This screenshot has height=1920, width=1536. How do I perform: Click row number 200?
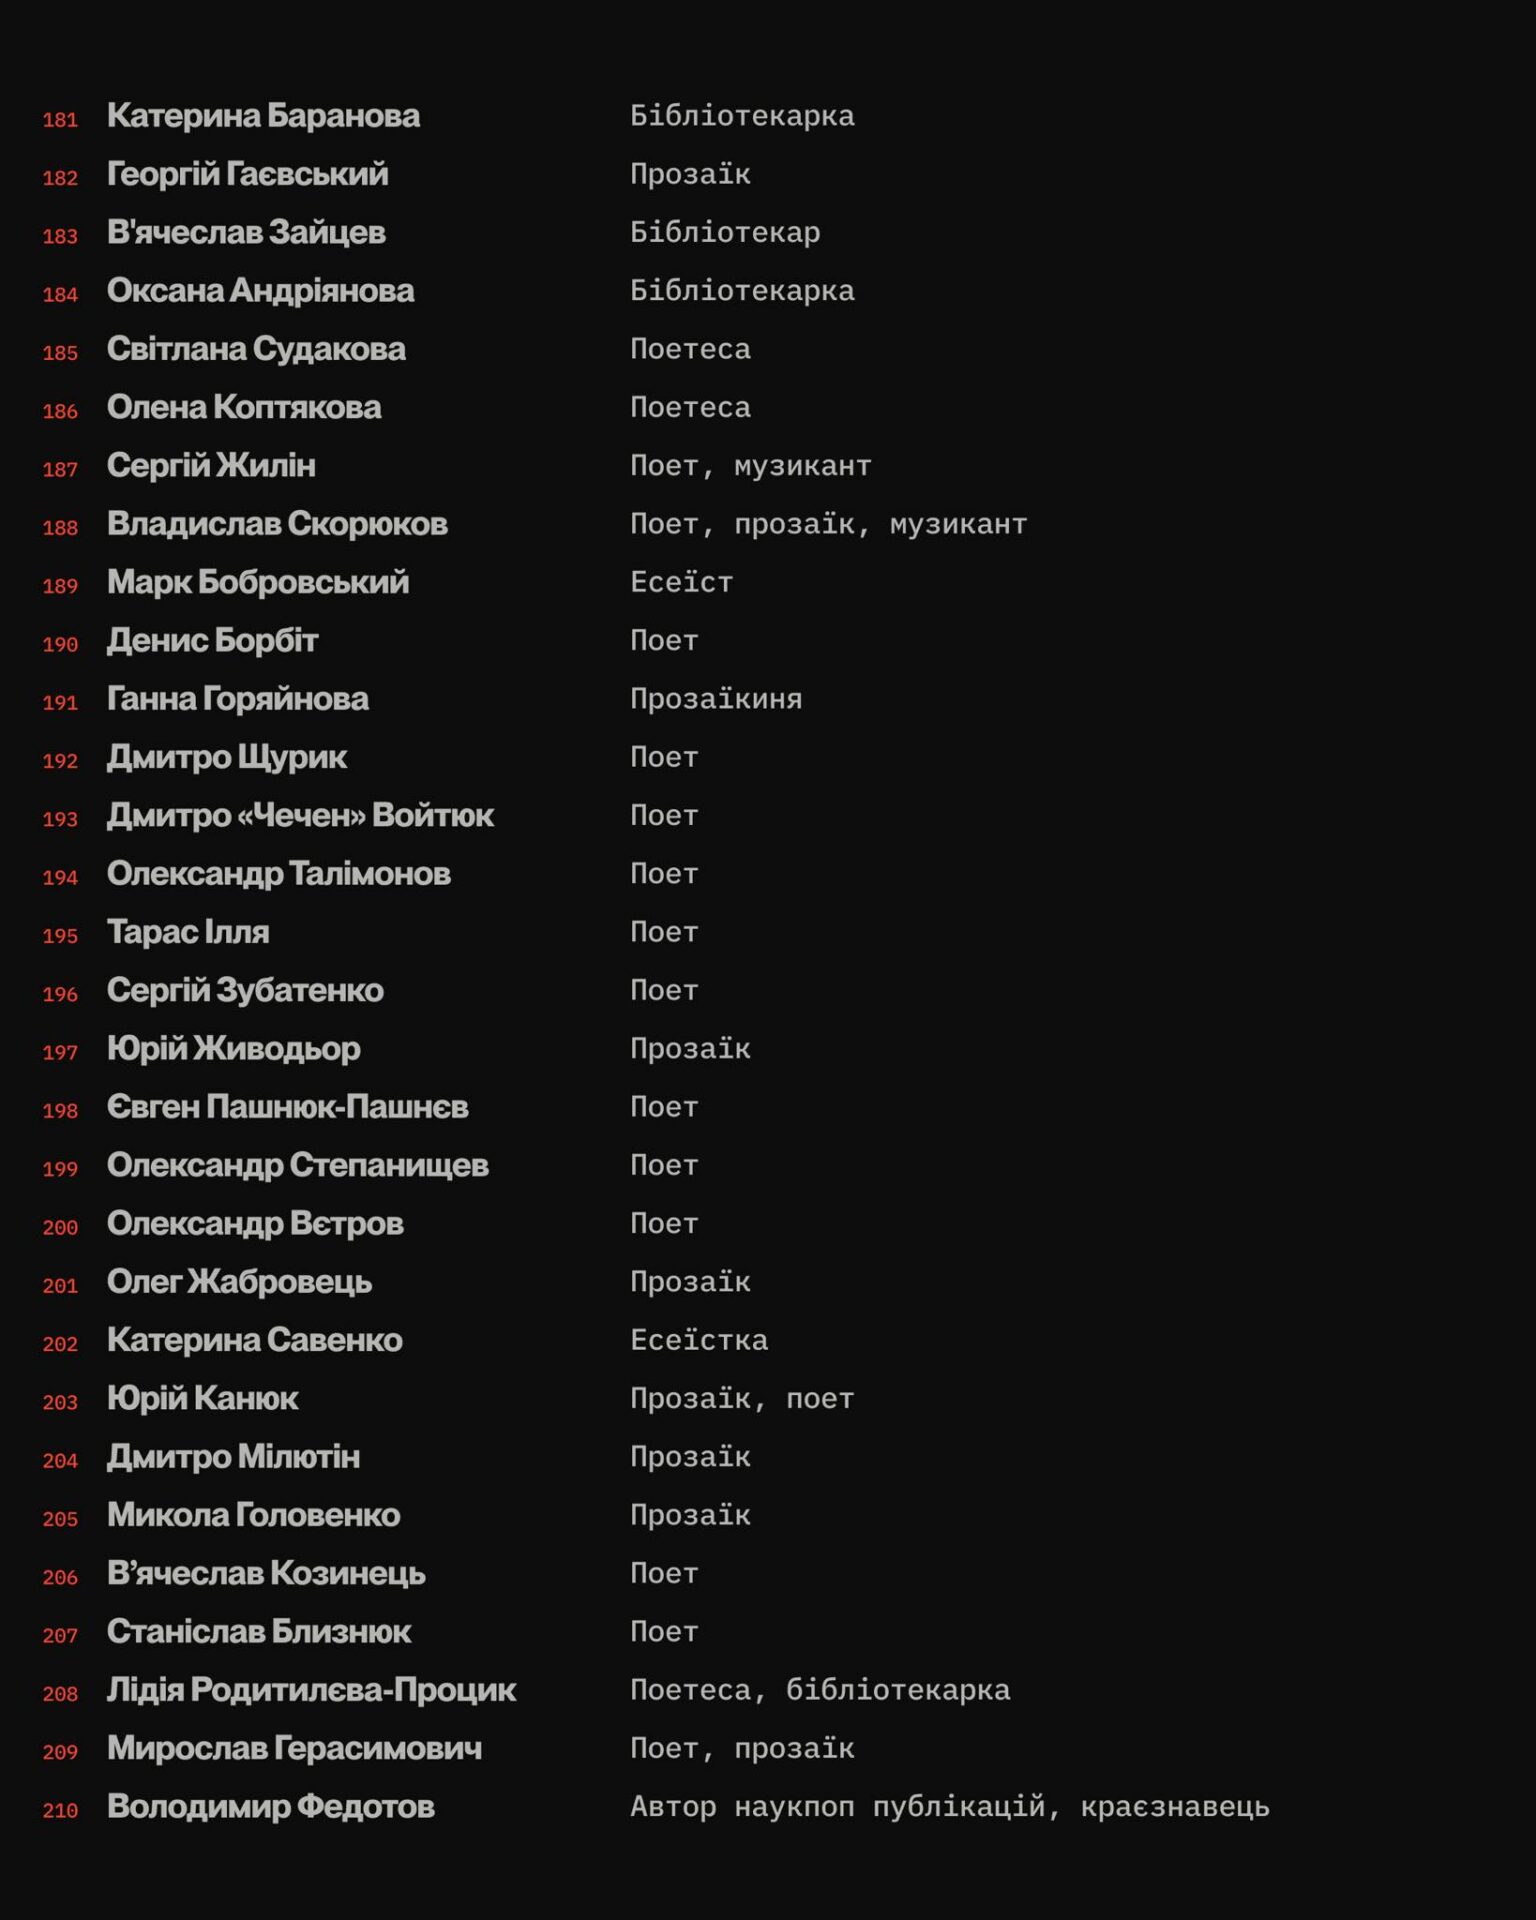(x=60, y=1227)
